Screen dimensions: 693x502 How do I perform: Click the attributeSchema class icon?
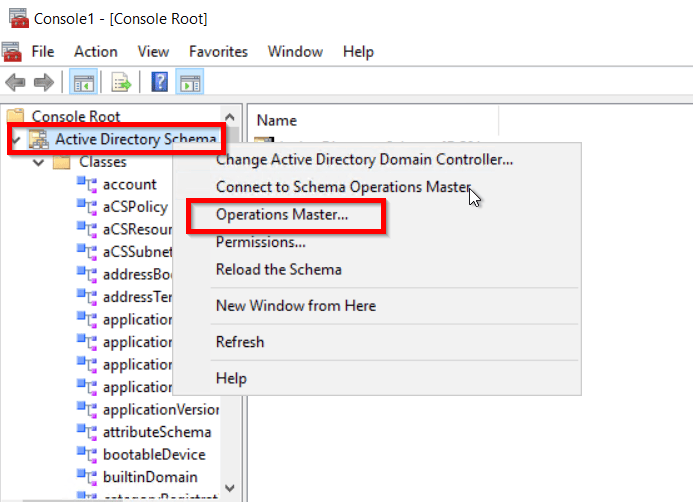(87, 432)
